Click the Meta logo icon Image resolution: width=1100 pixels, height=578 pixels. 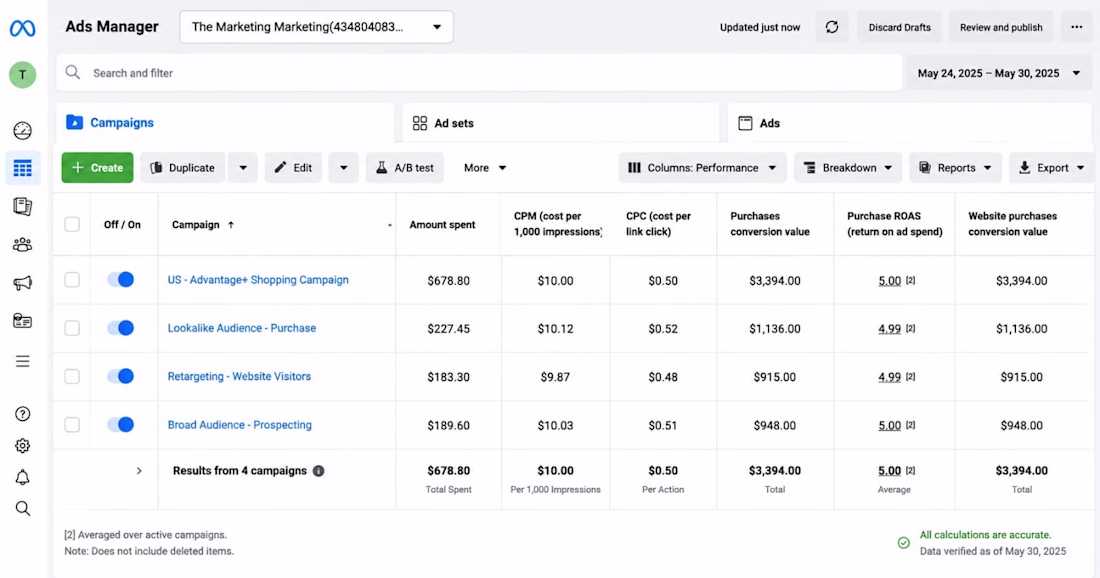point(22,28)
